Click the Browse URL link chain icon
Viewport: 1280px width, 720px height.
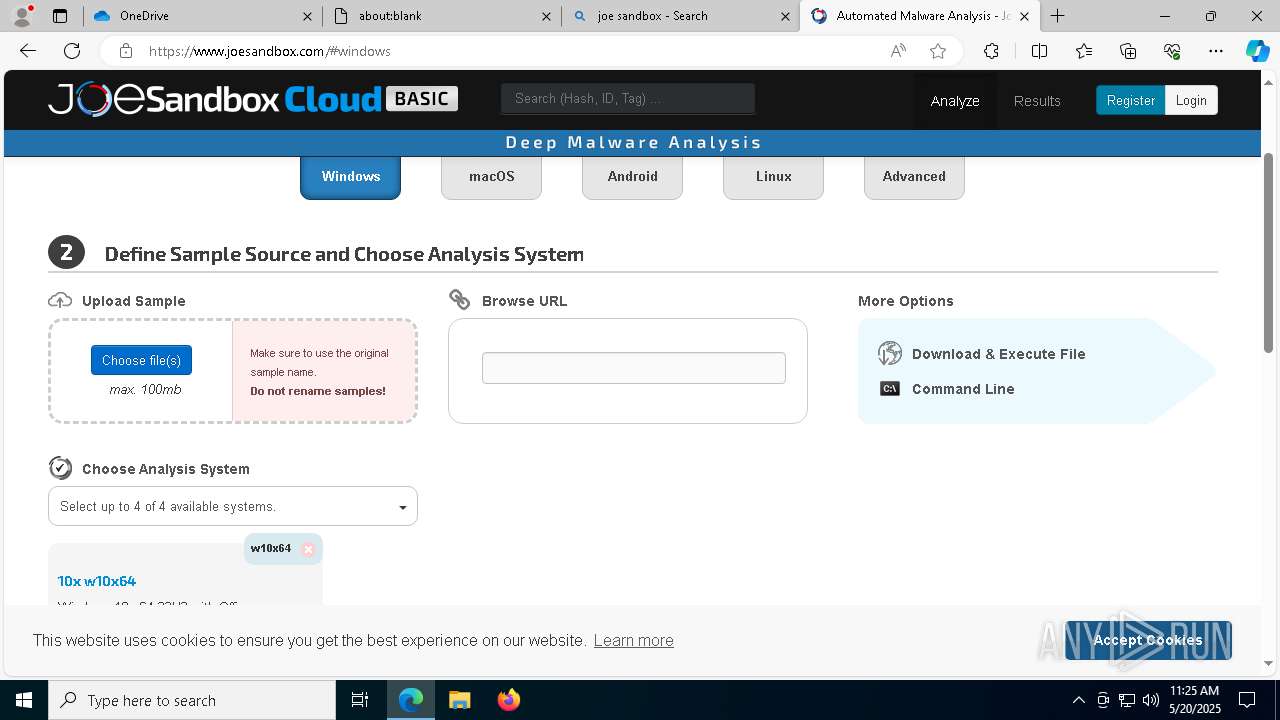coord(460,299)
